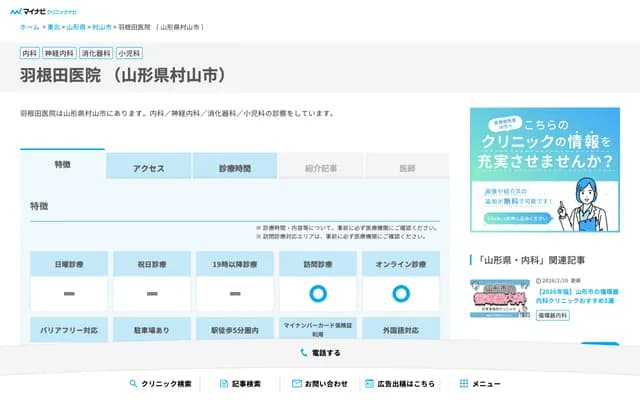Screen dimensions: 640x400
Task: Click the オンライン診療 circle indicator
Action: (400, 294)
